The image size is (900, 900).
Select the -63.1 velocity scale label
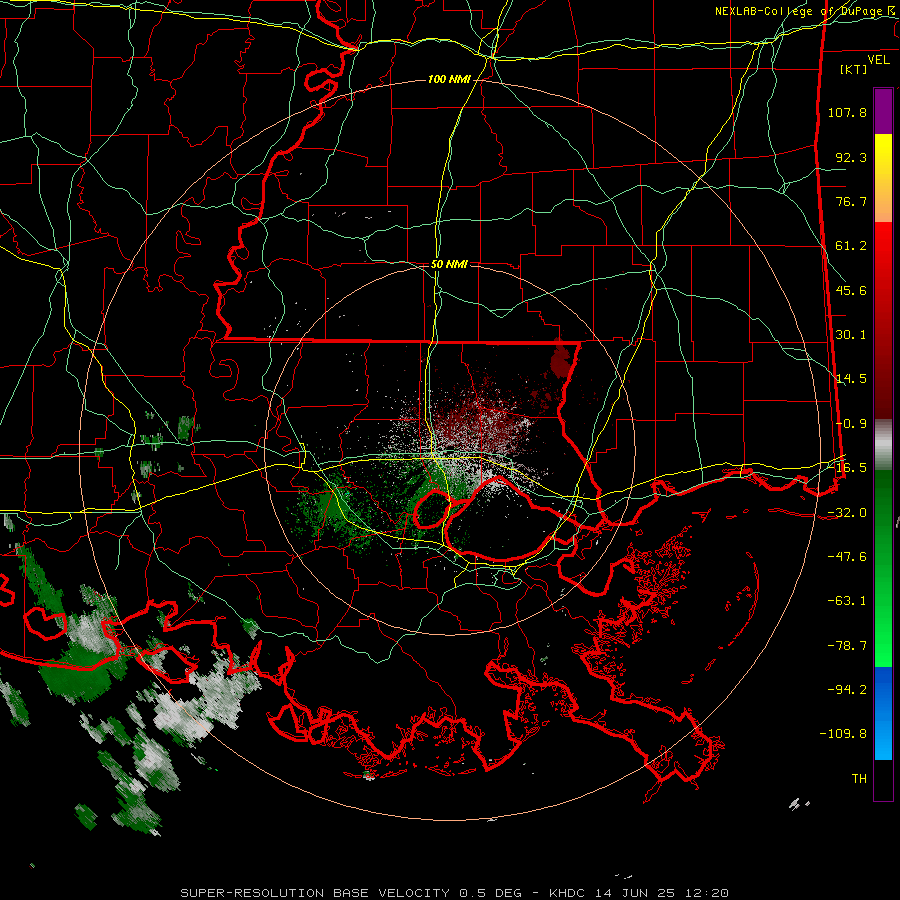pyautogui.click(x=847, y=601)
